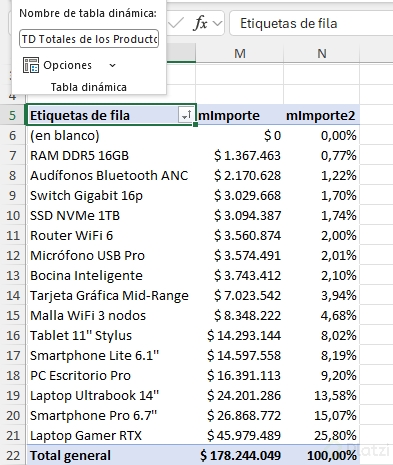Select the Laptop Gamer RTX cell
Image resolution: width=393 pixels, height=465 pixels.
(x=111, y=435)
